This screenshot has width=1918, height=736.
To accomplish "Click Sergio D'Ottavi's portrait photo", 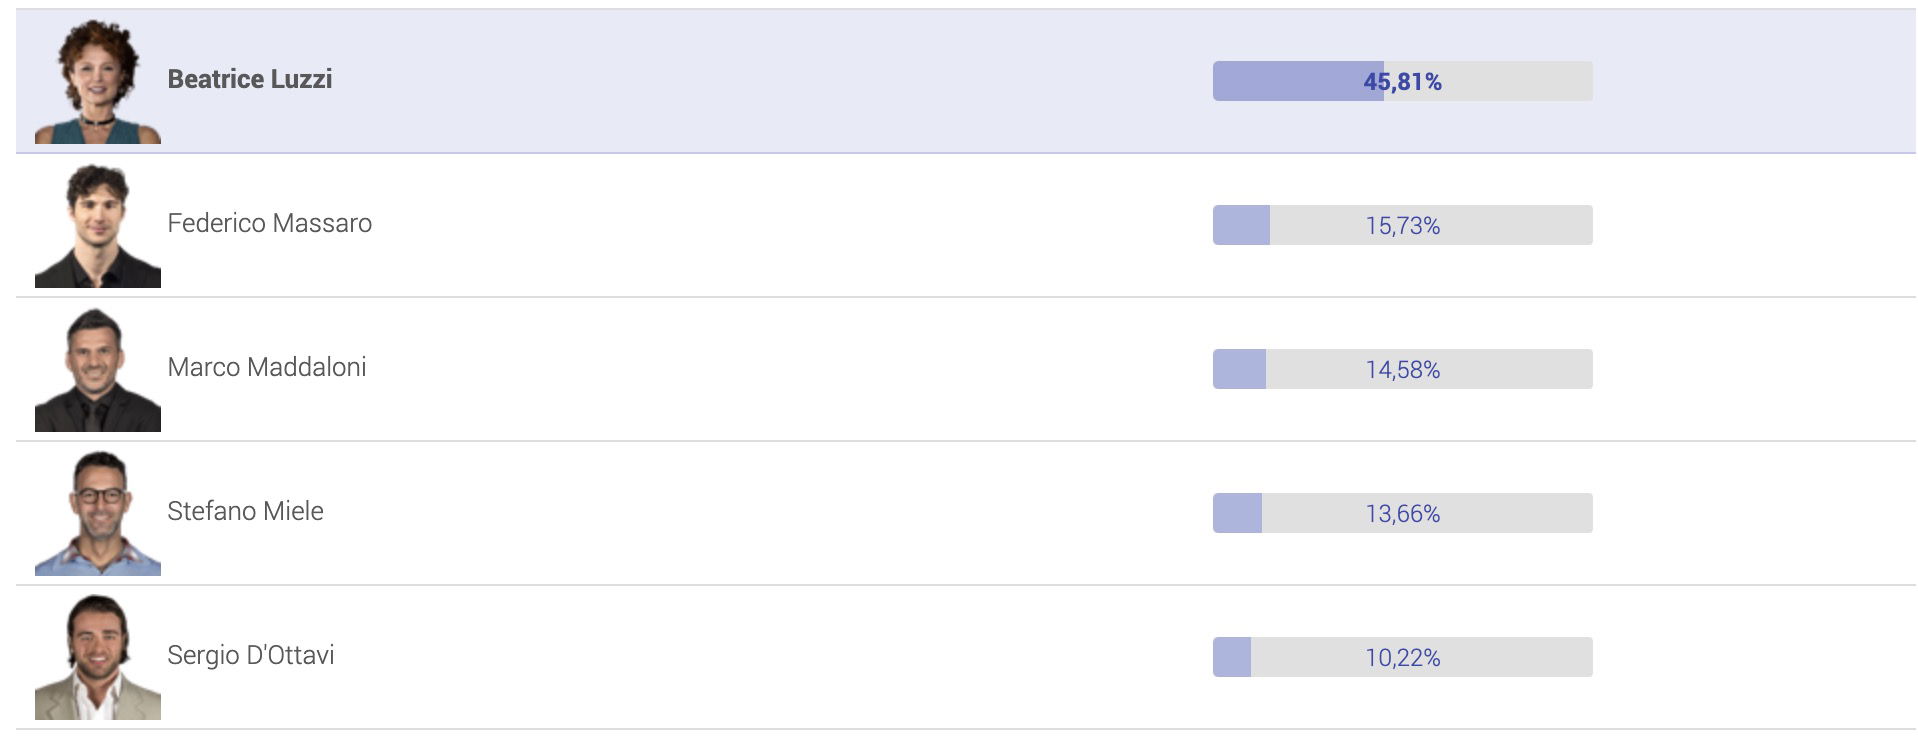I will (x=98, y=657).
